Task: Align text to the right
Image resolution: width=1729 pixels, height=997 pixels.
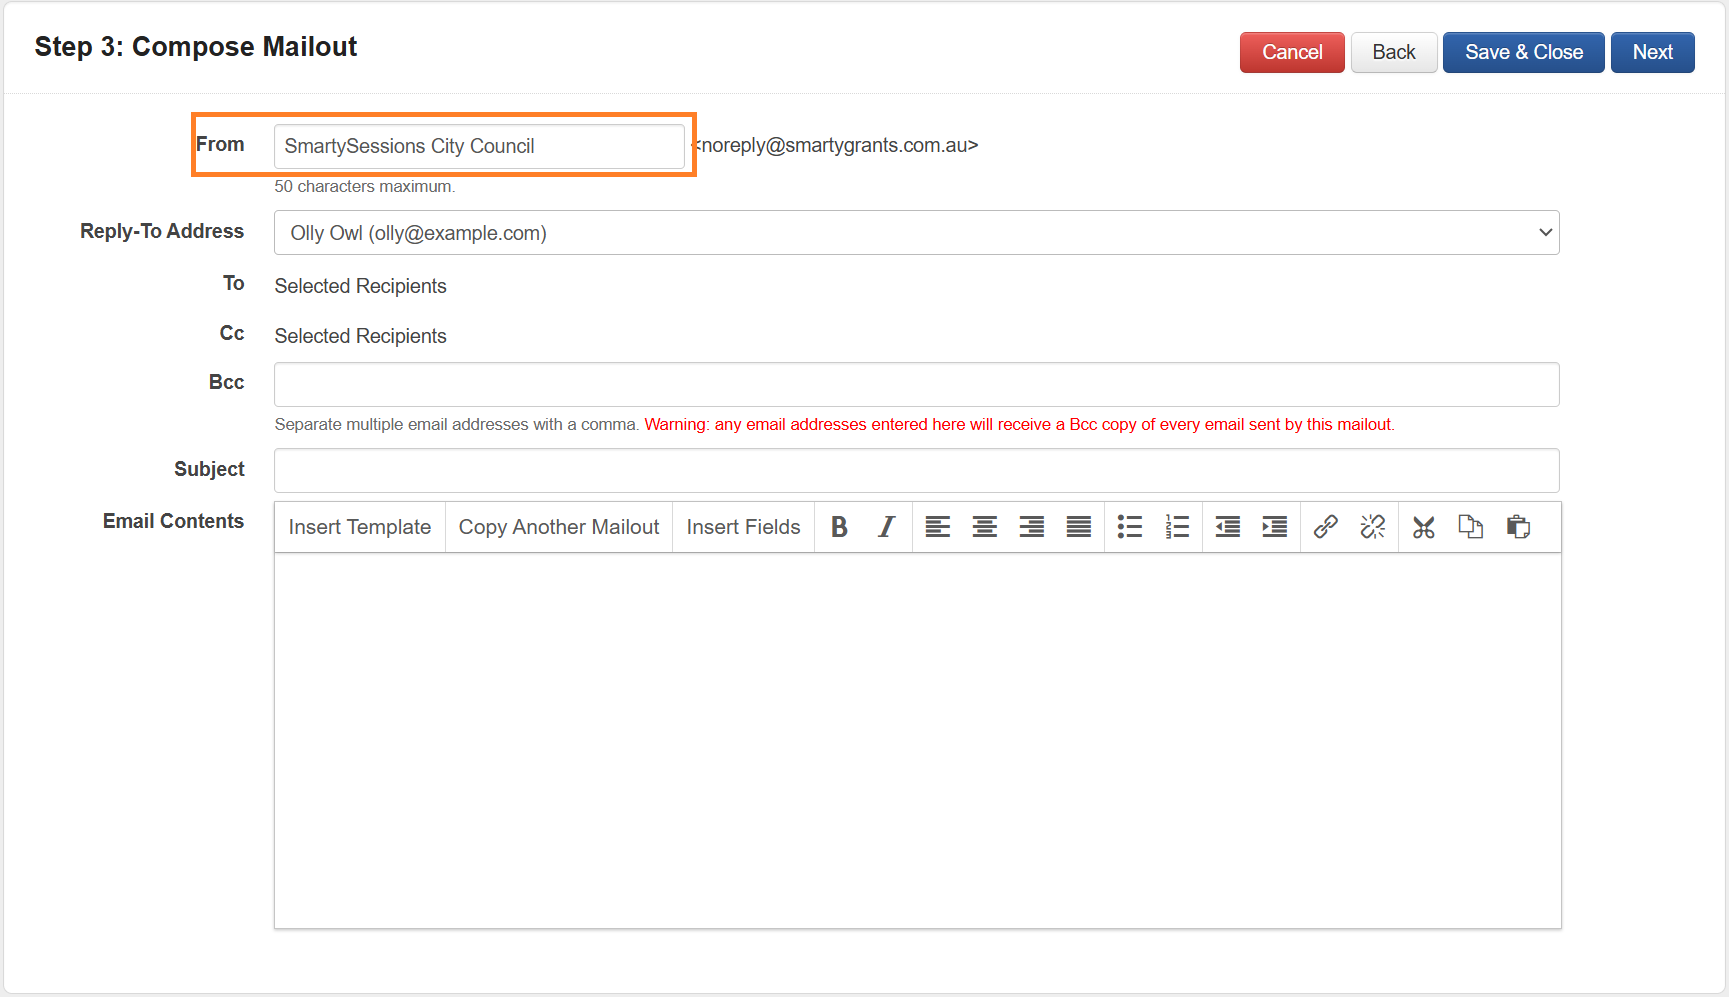Action: [x=1031, y=527]
